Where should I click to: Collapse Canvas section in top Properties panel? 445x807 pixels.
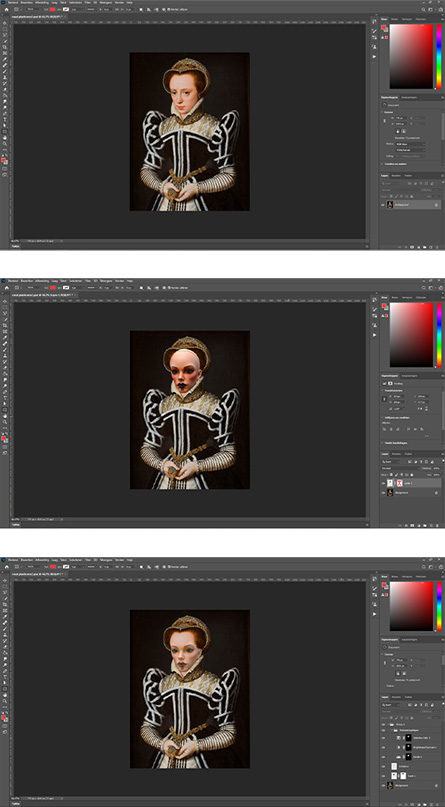click(383, 112)
